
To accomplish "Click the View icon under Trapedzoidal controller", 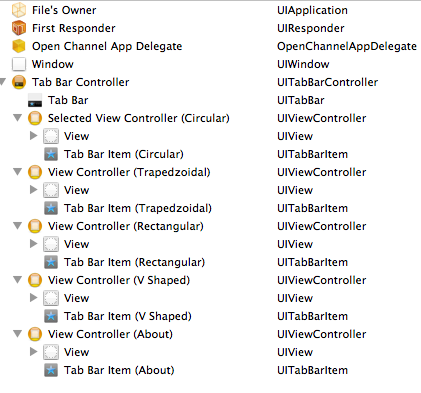I will 51,190.
